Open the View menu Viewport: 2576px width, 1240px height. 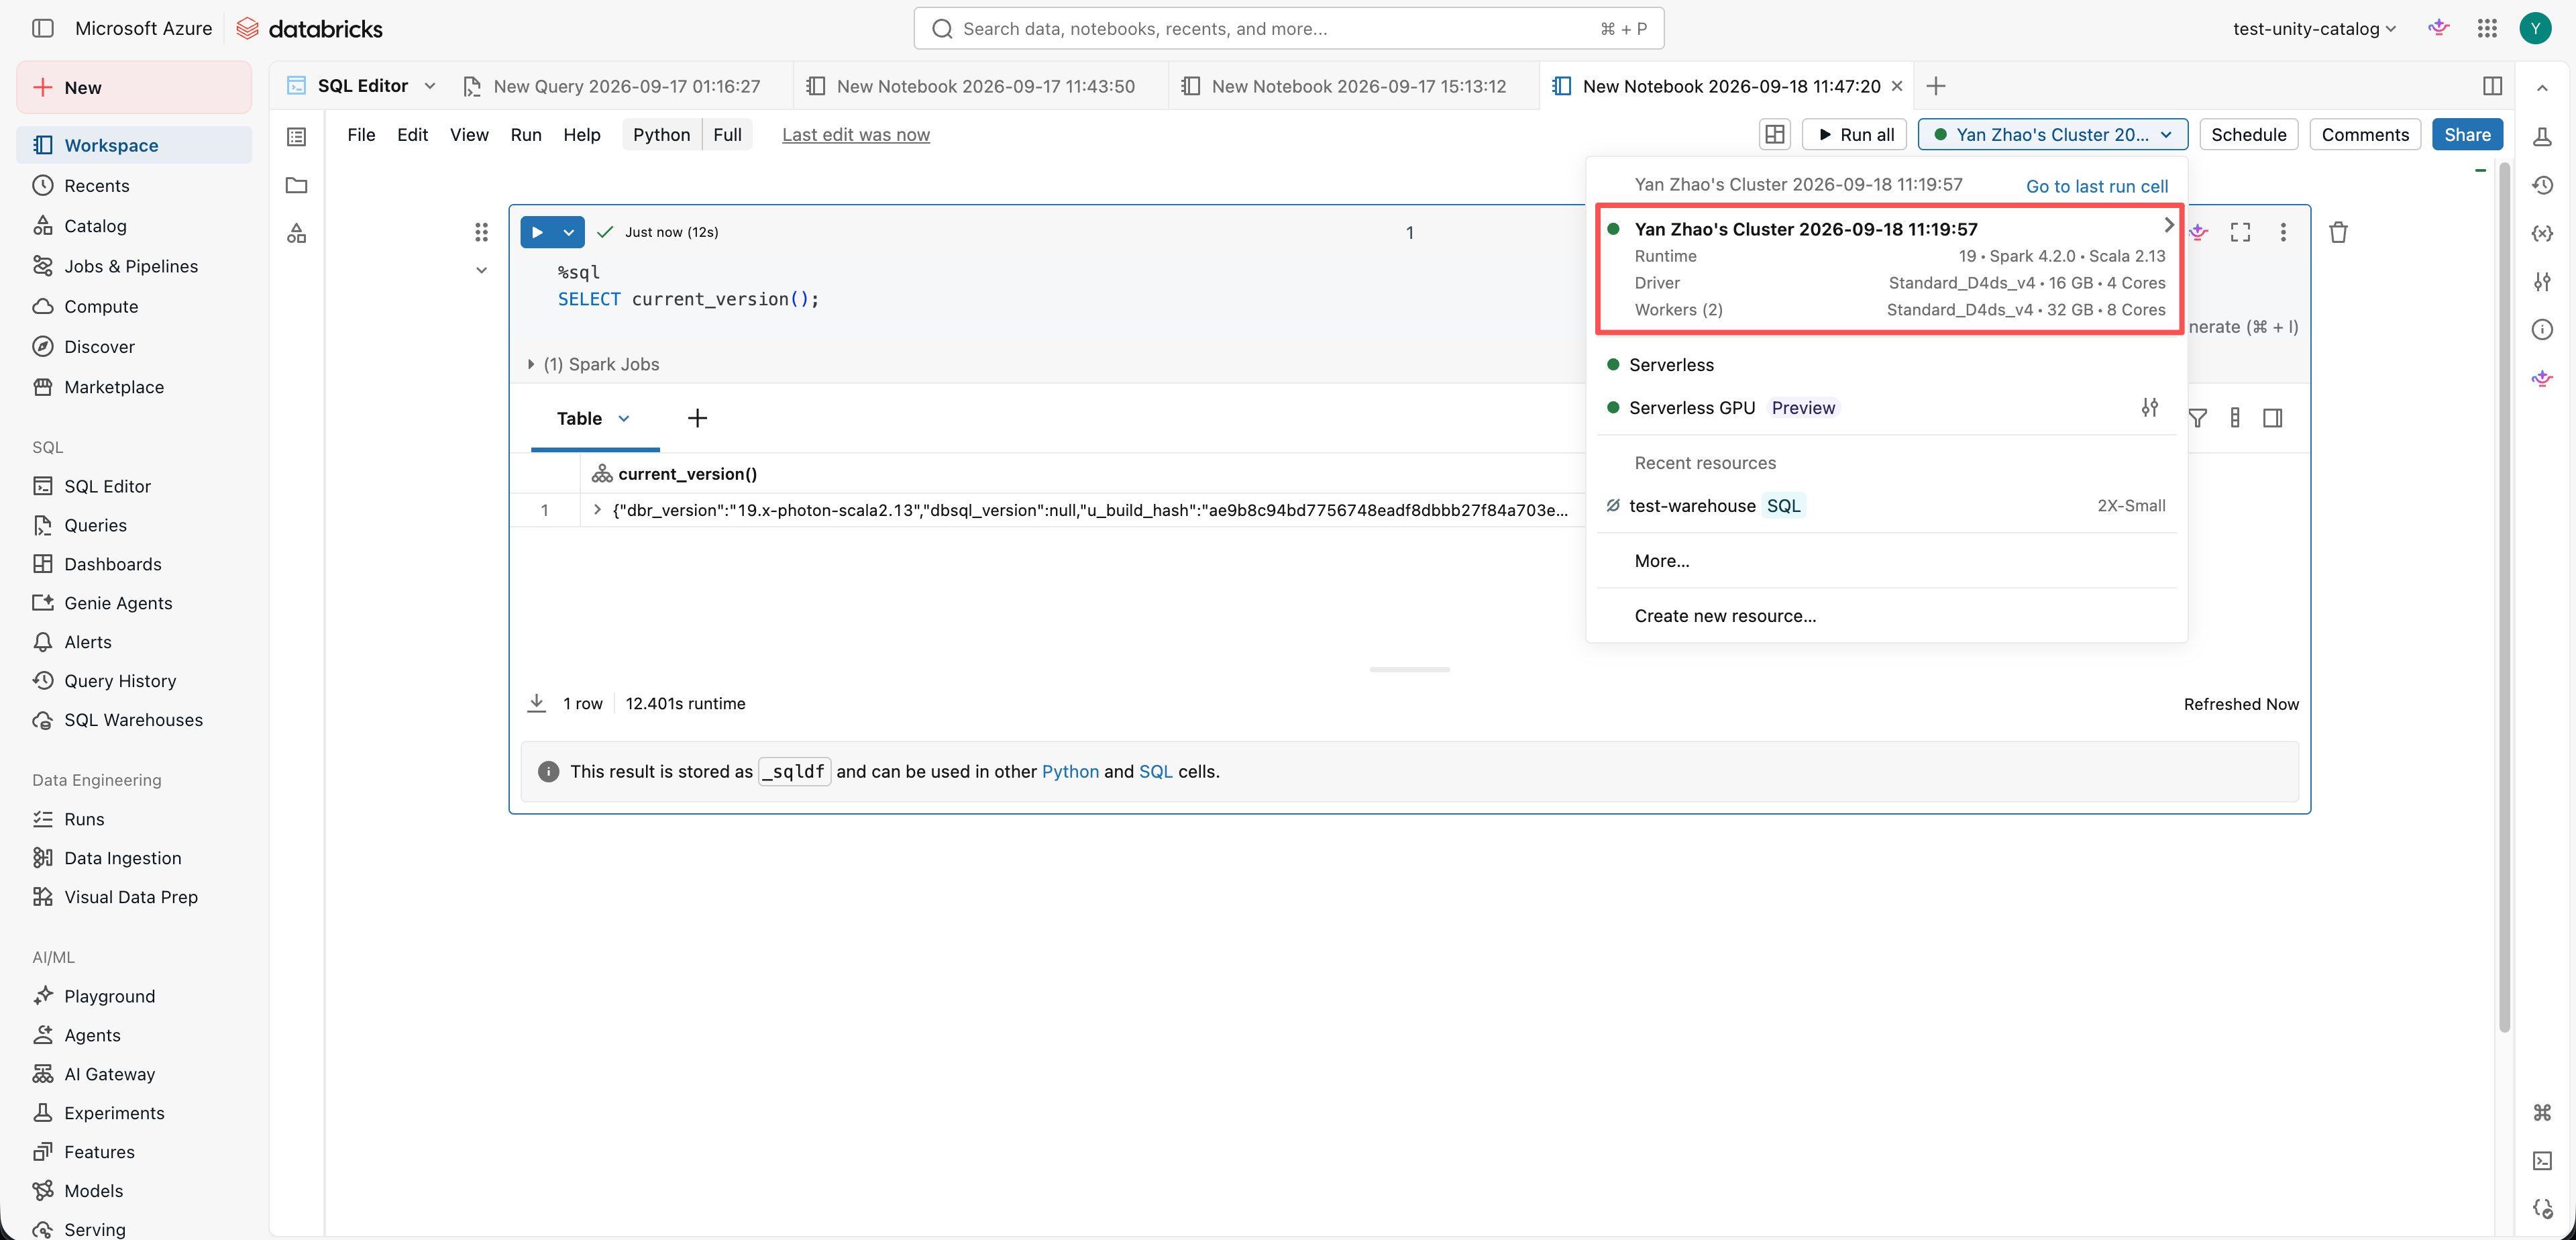tap(469, 134)
